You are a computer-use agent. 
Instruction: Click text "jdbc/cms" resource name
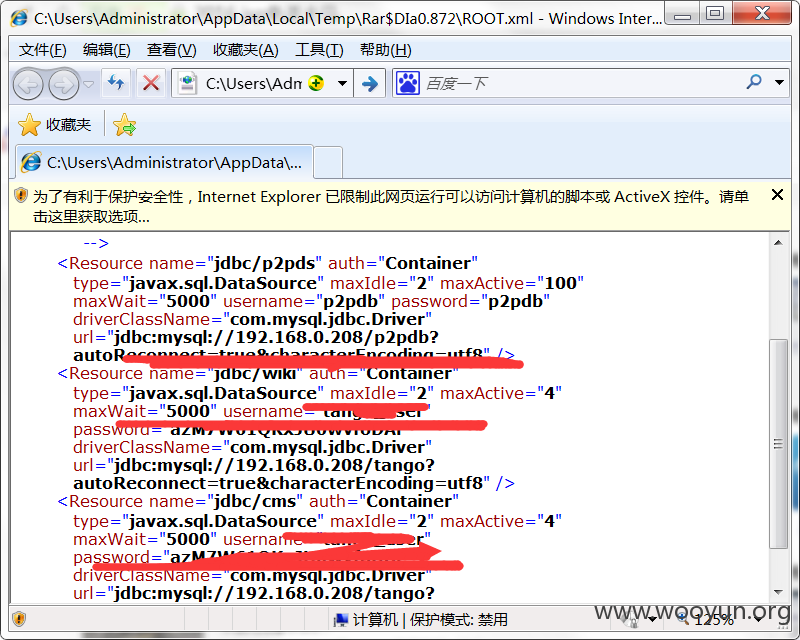255,501
